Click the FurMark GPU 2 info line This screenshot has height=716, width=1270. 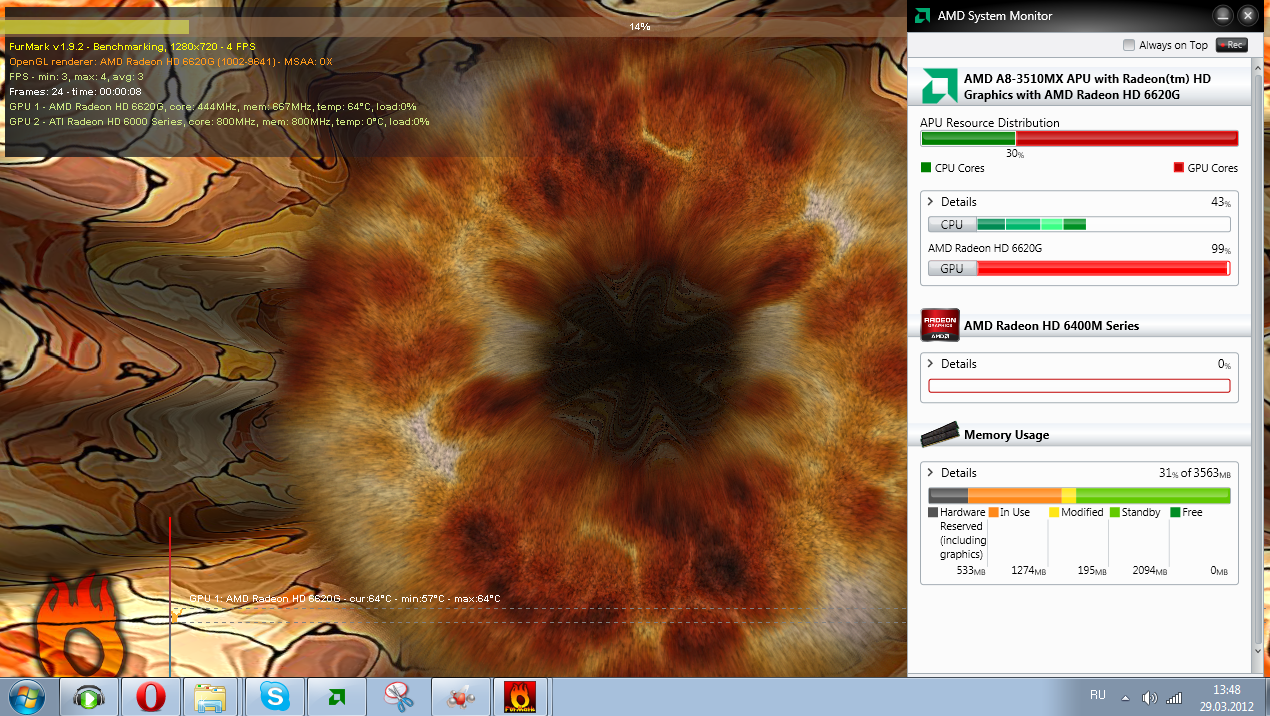pos(219,122)
